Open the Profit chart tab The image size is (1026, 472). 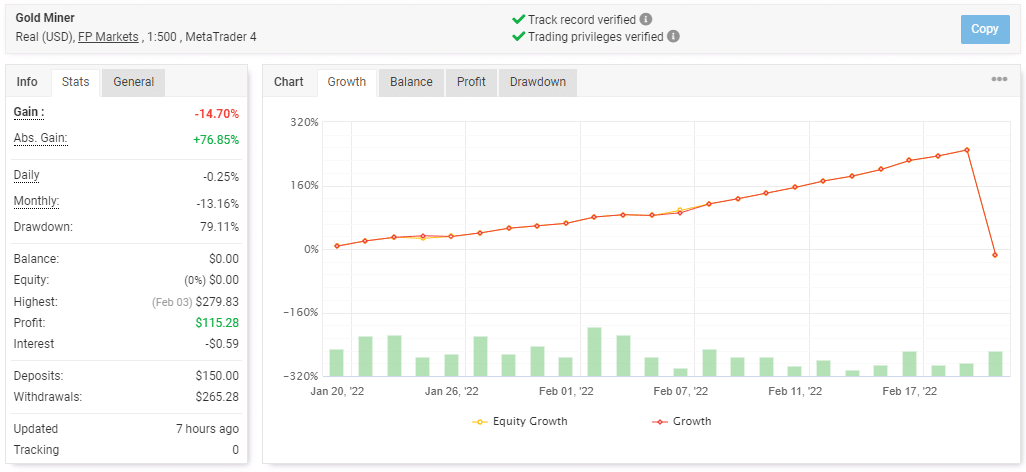(471, 82)
